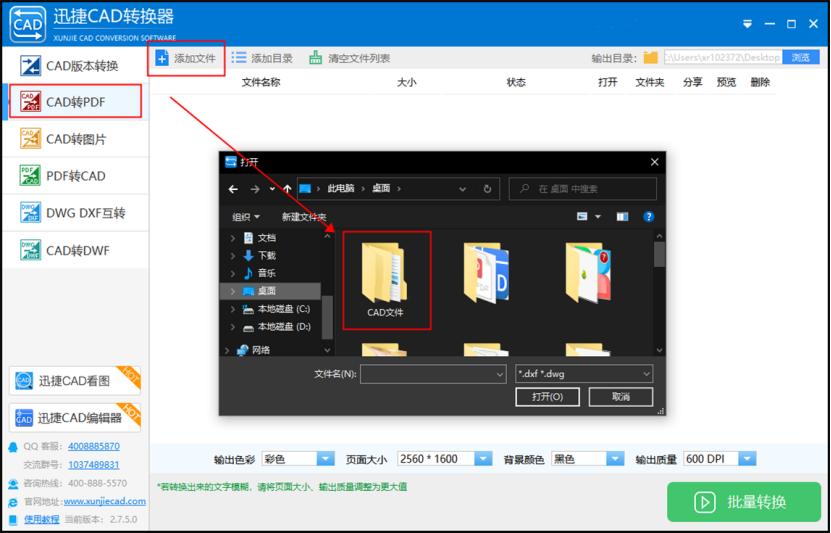Click the dialog refresh icon
This screenshot has height=533, width=831.
[487, 189]
